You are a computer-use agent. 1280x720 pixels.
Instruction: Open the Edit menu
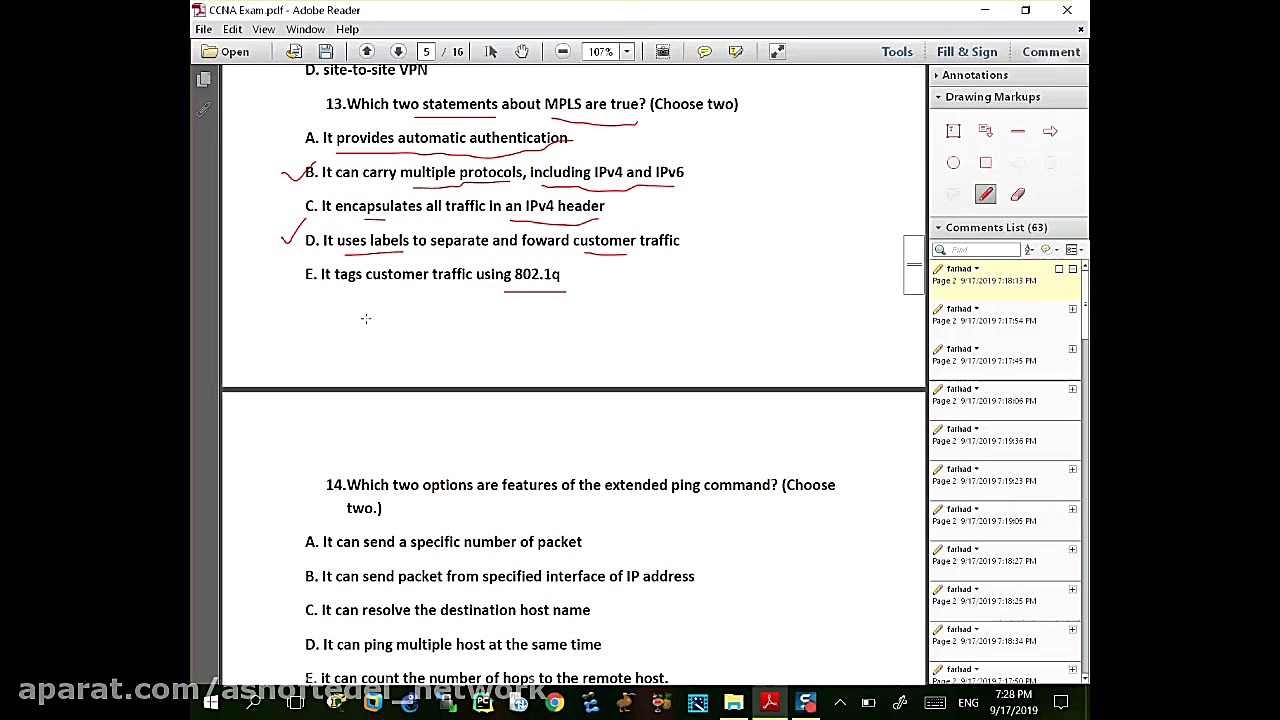coord(232,30)
